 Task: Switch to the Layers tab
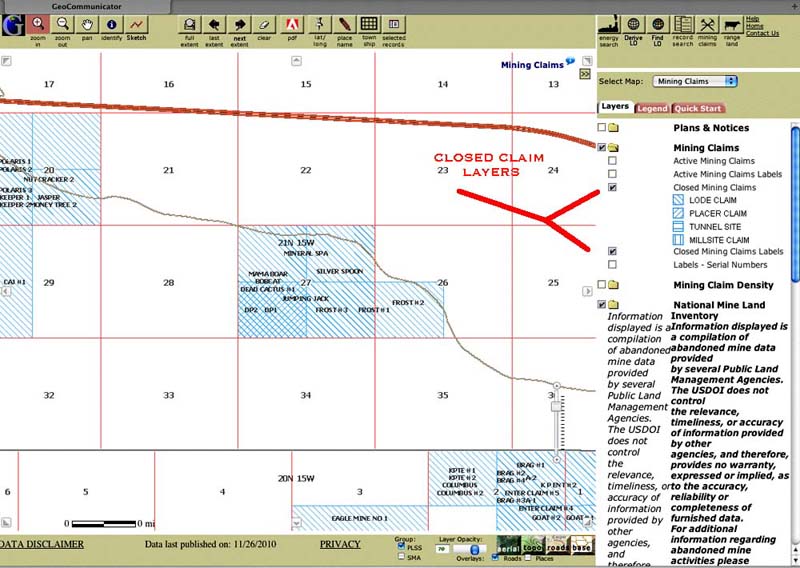coord(615,107)
